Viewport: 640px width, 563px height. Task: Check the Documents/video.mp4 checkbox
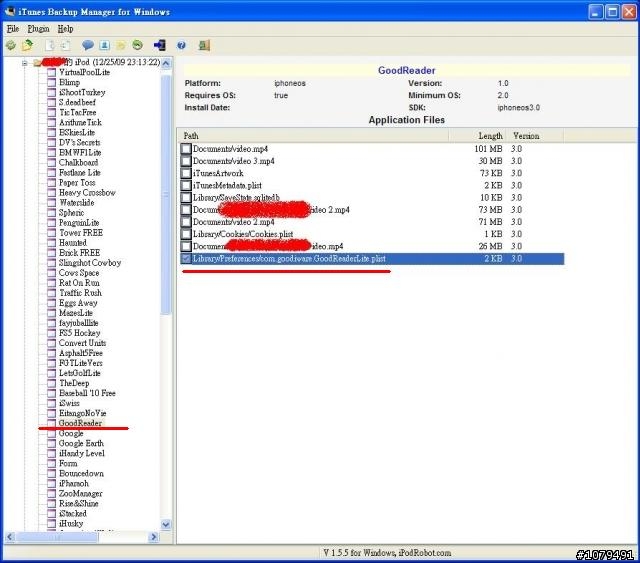coord(186,149)
